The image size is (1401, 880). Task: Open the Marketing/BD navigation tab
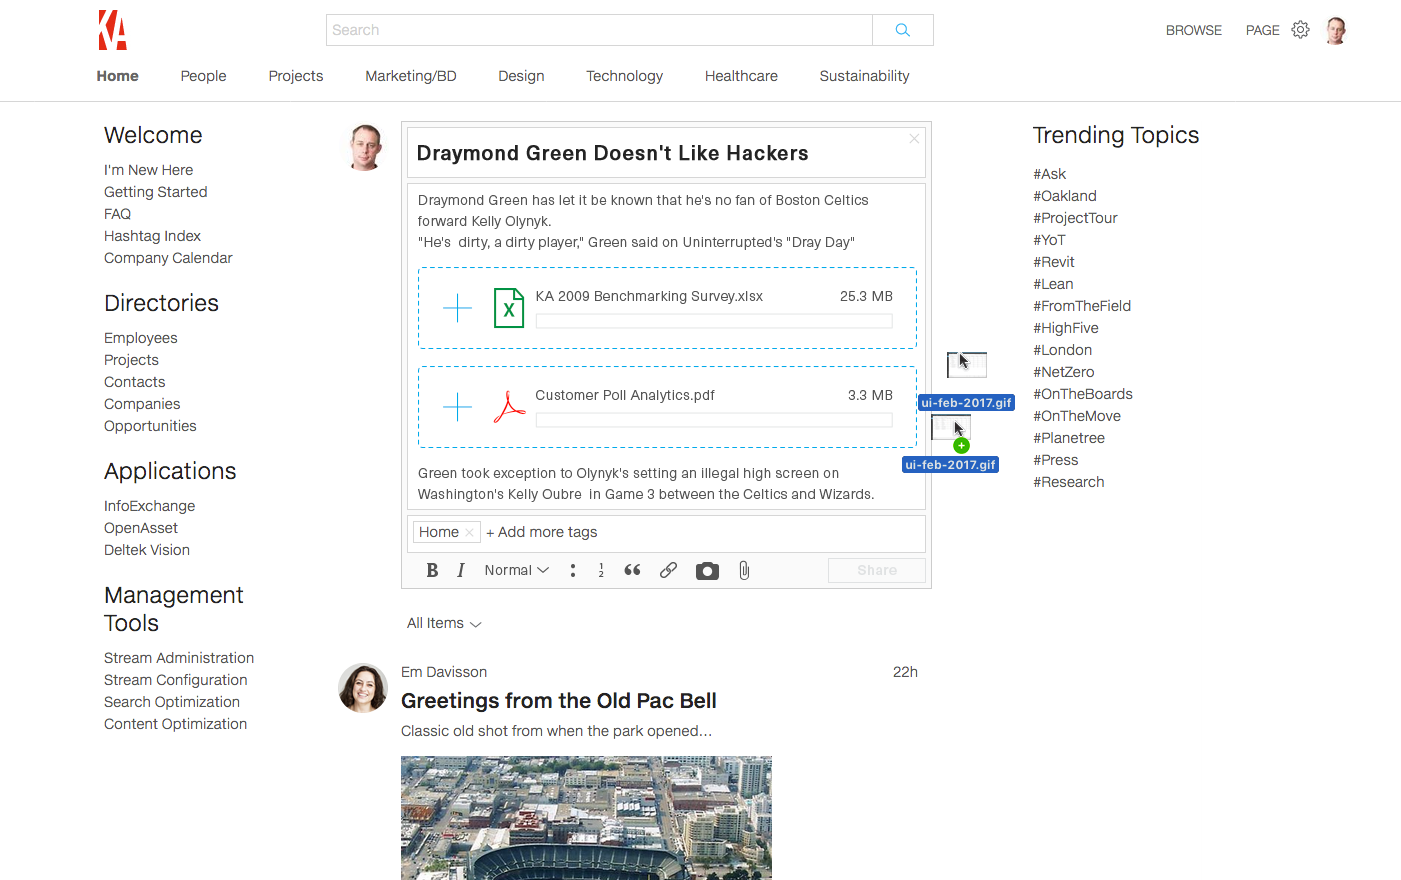(410, 76)
